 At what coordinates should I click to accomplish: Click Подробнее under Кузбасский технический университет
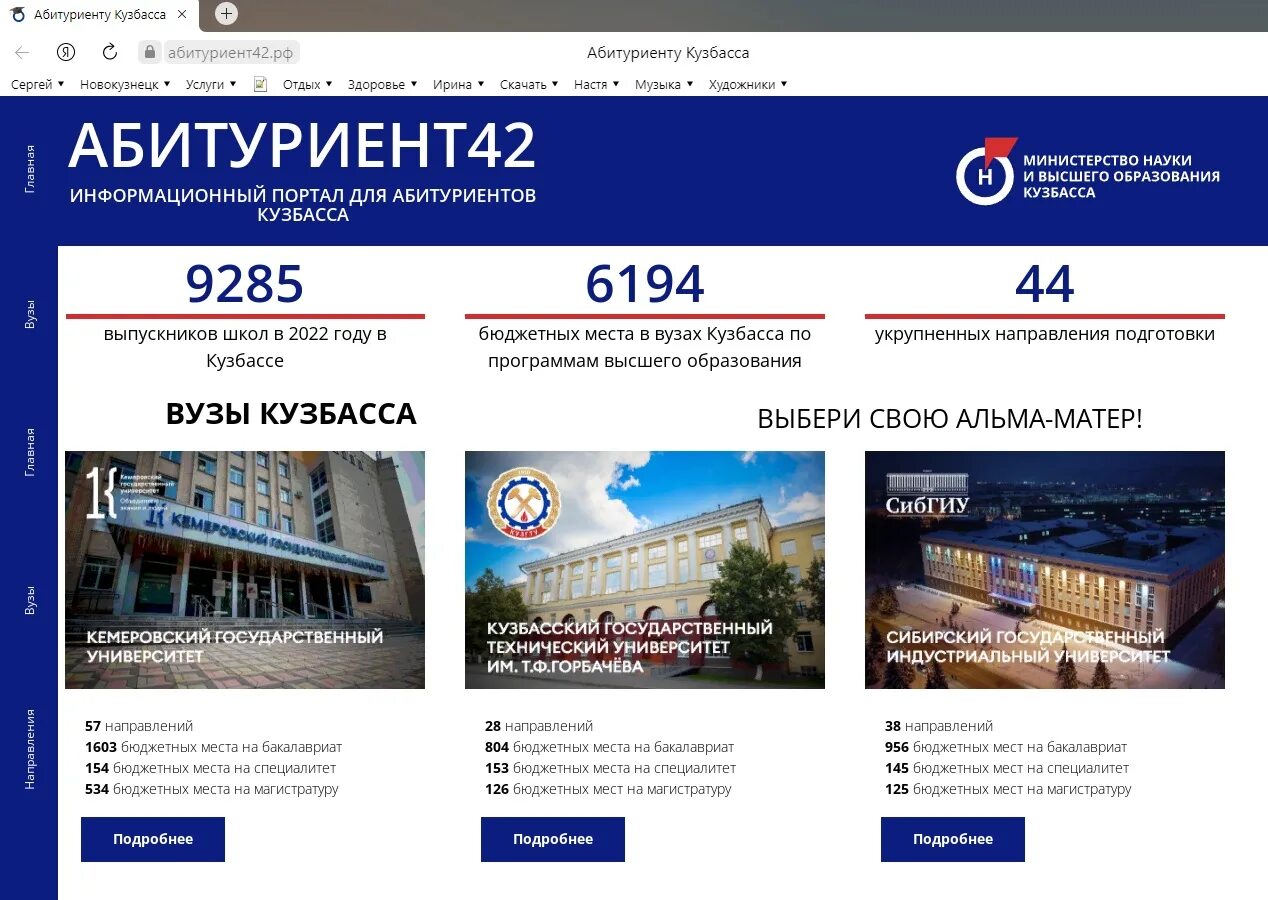[x=553, y=839]
